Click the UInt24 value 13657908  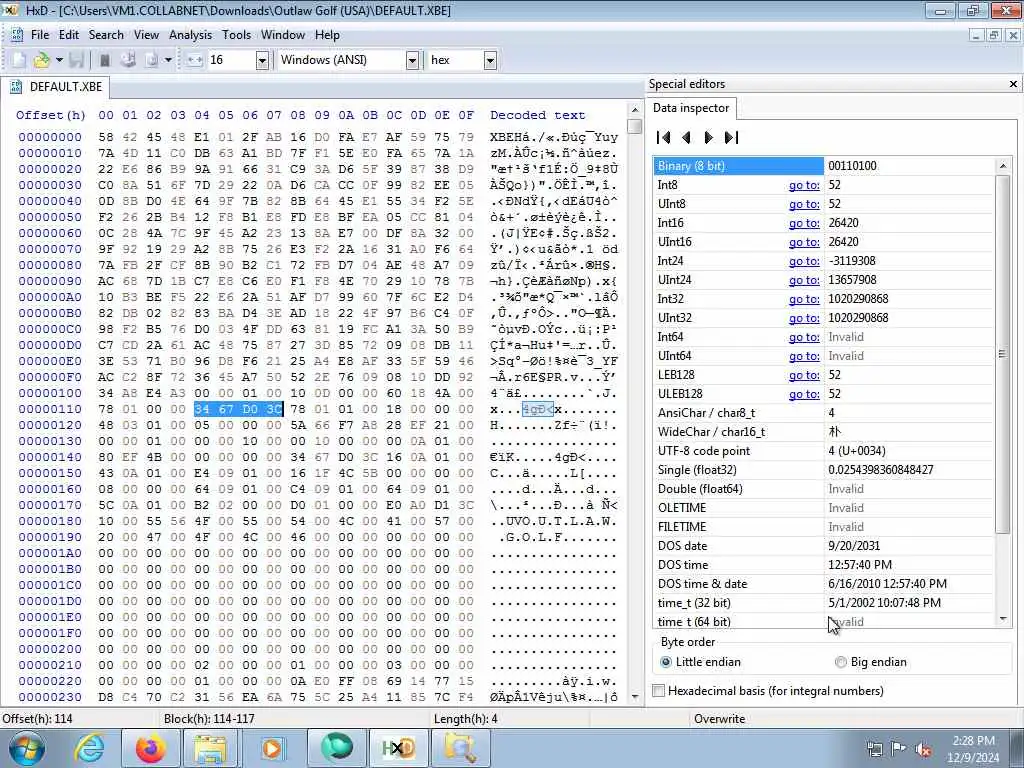coord(856,280)
